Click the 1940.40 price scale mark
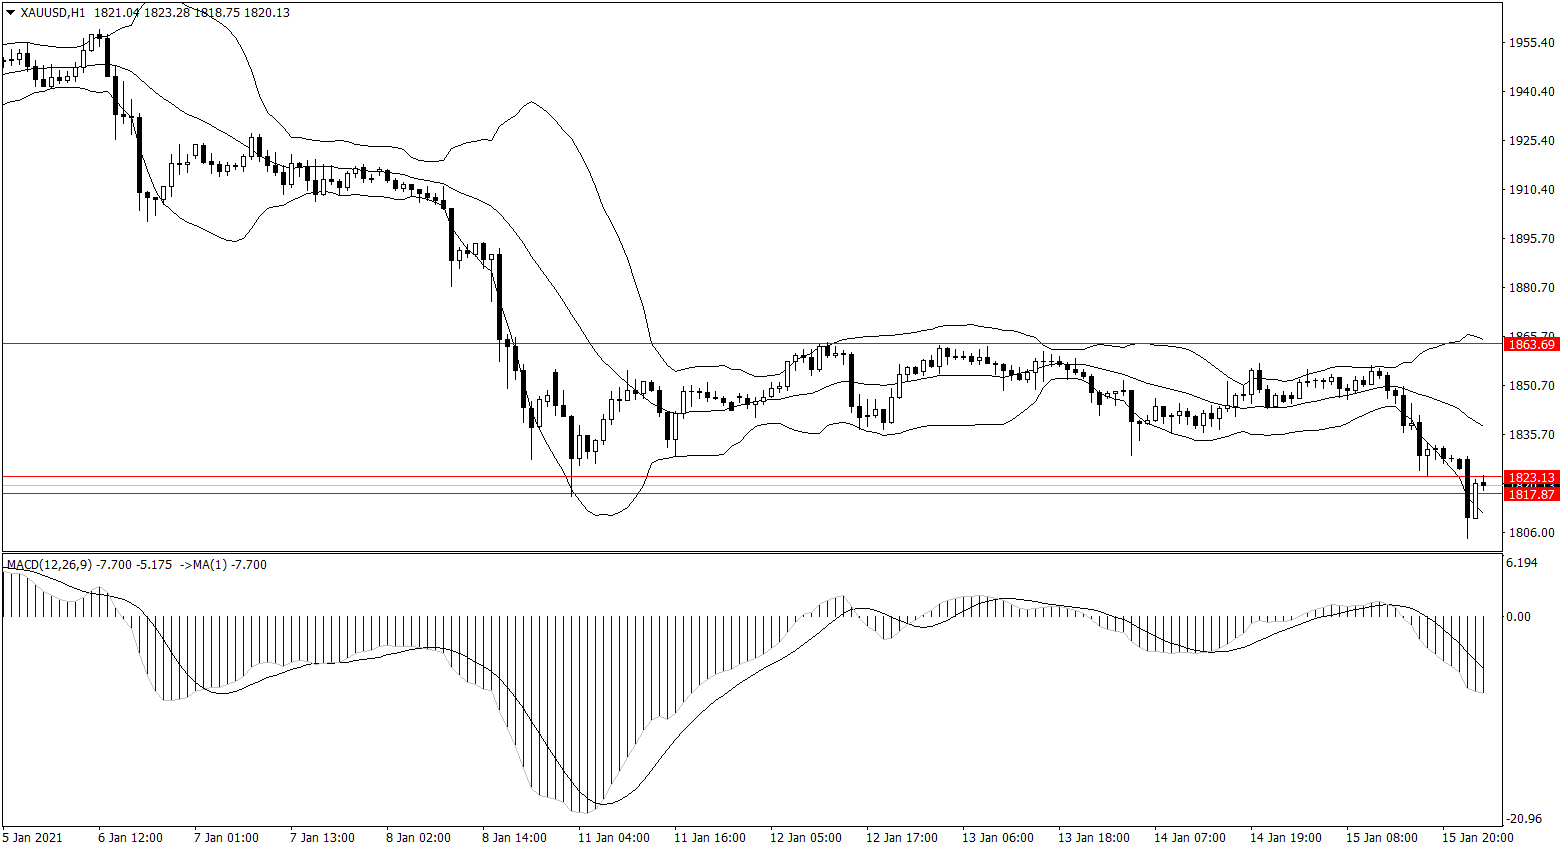 pos(1531,92)
